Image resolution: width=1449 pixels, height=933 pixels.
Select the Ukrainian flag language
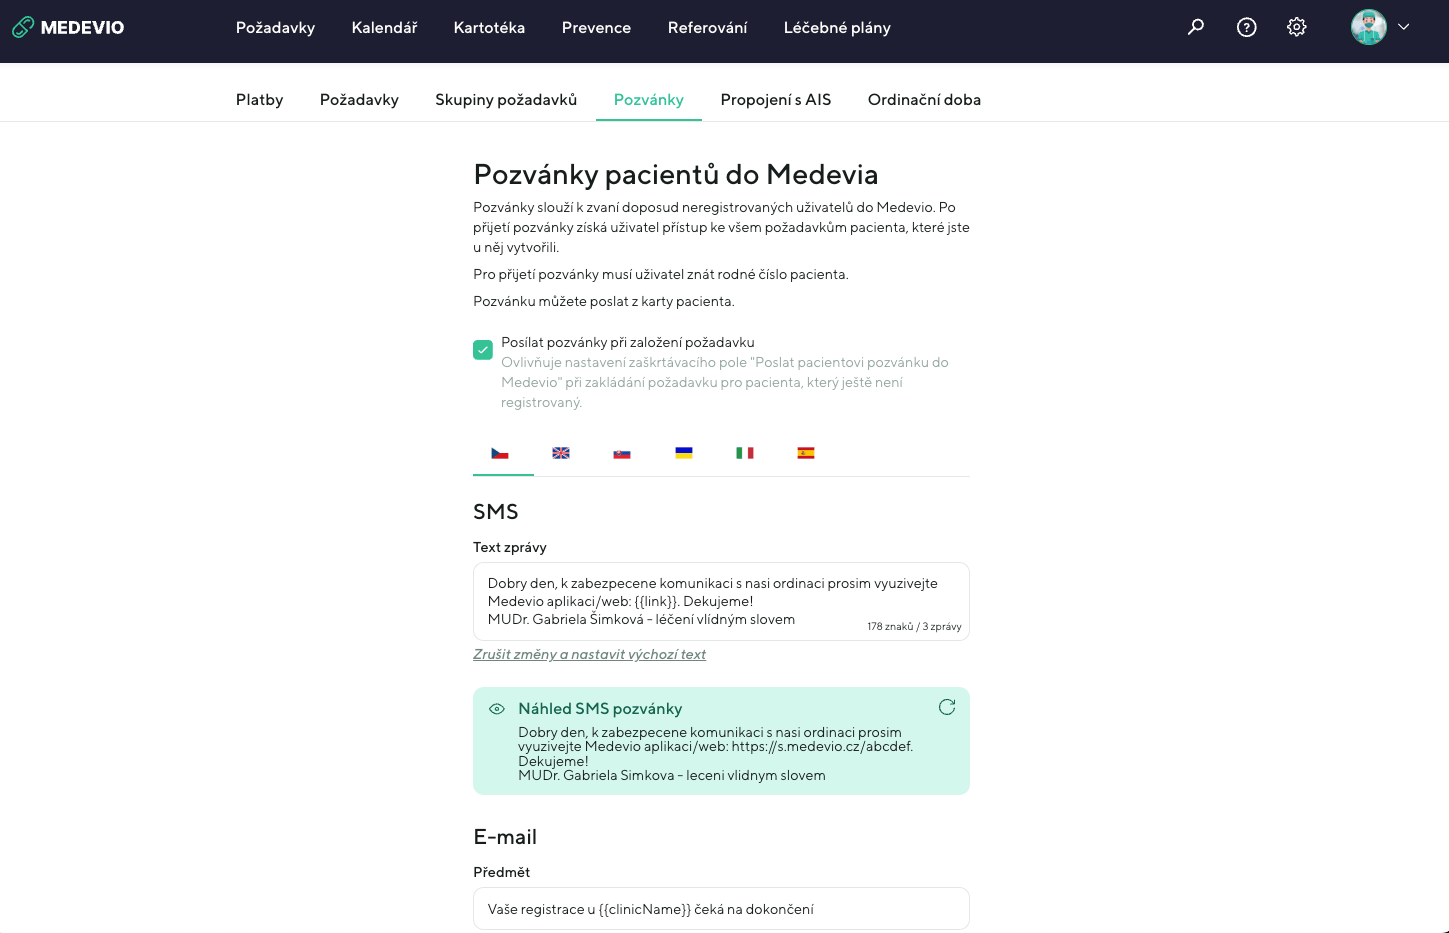pos(684,453)
